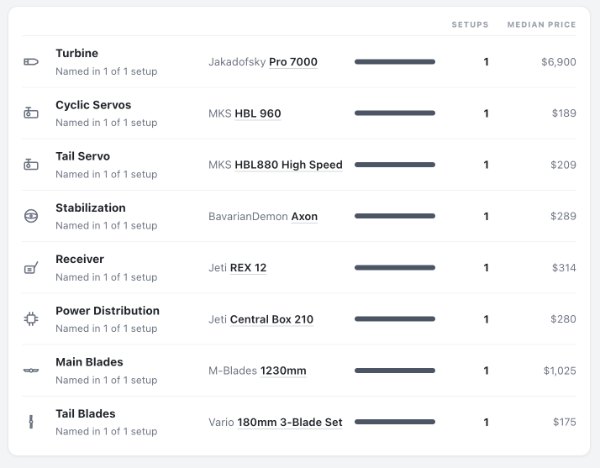600x468 pixels.
Task: Click the Main Blades usage bar
Action: (x=395, y=370)
